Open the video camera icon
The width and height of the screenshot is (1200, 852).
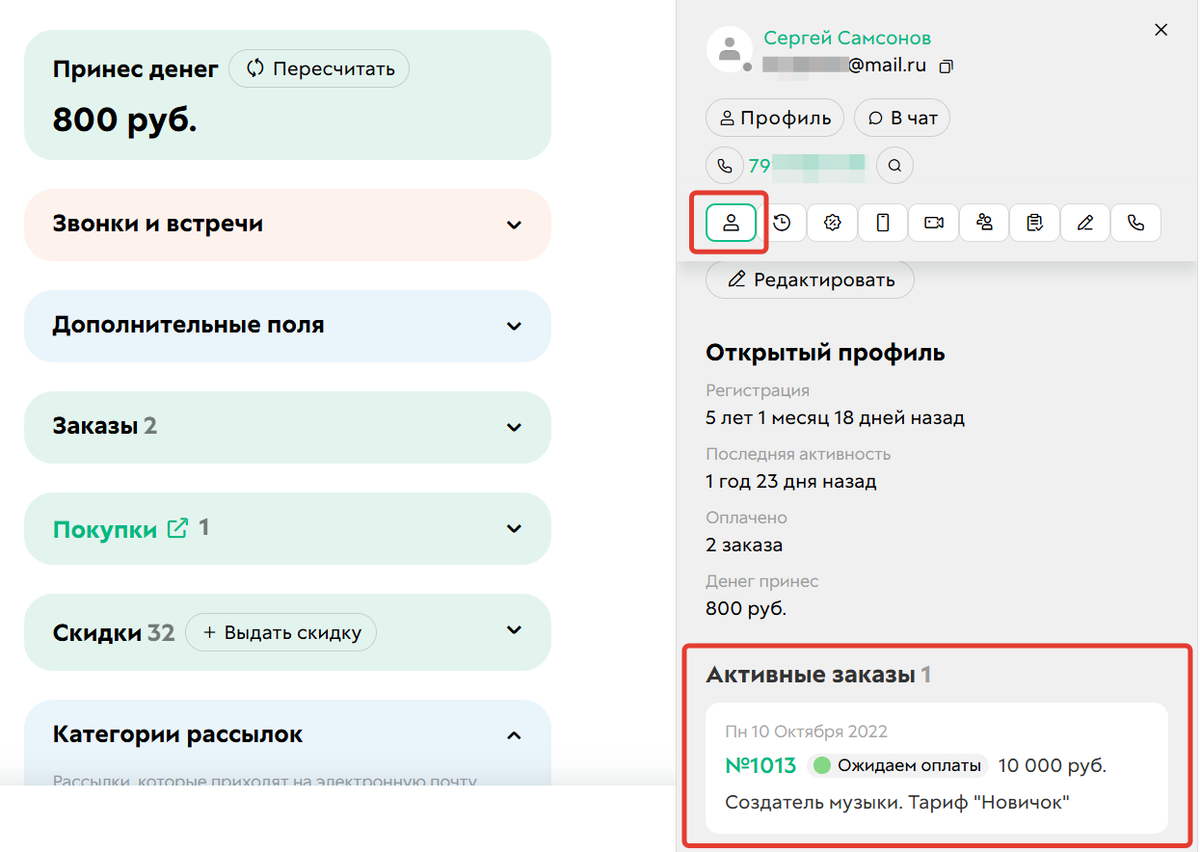933,222
